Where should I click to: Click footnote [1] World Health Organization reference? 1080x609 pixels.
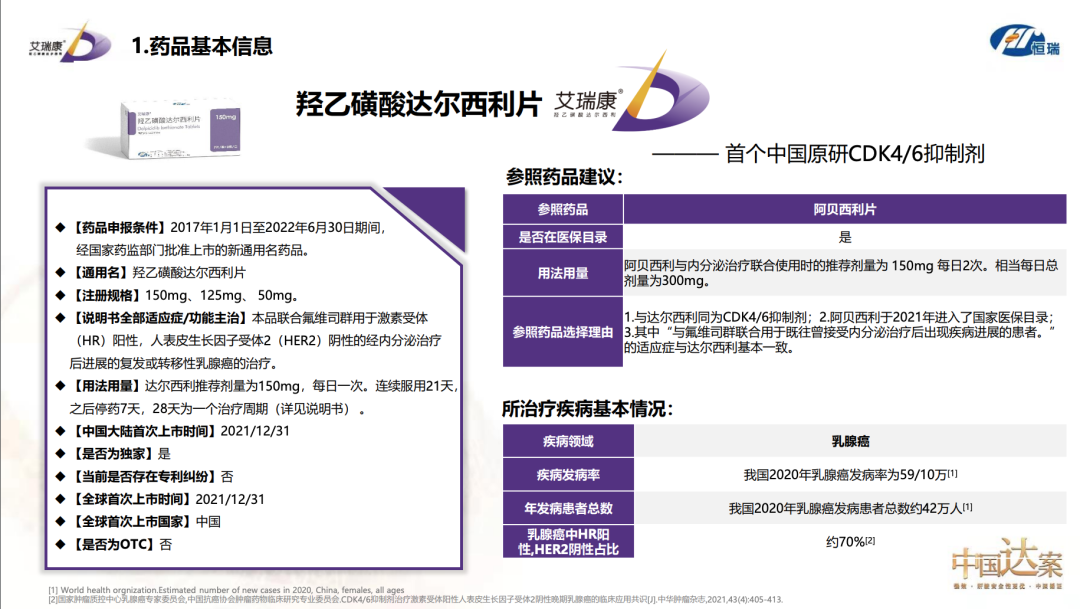226,590
